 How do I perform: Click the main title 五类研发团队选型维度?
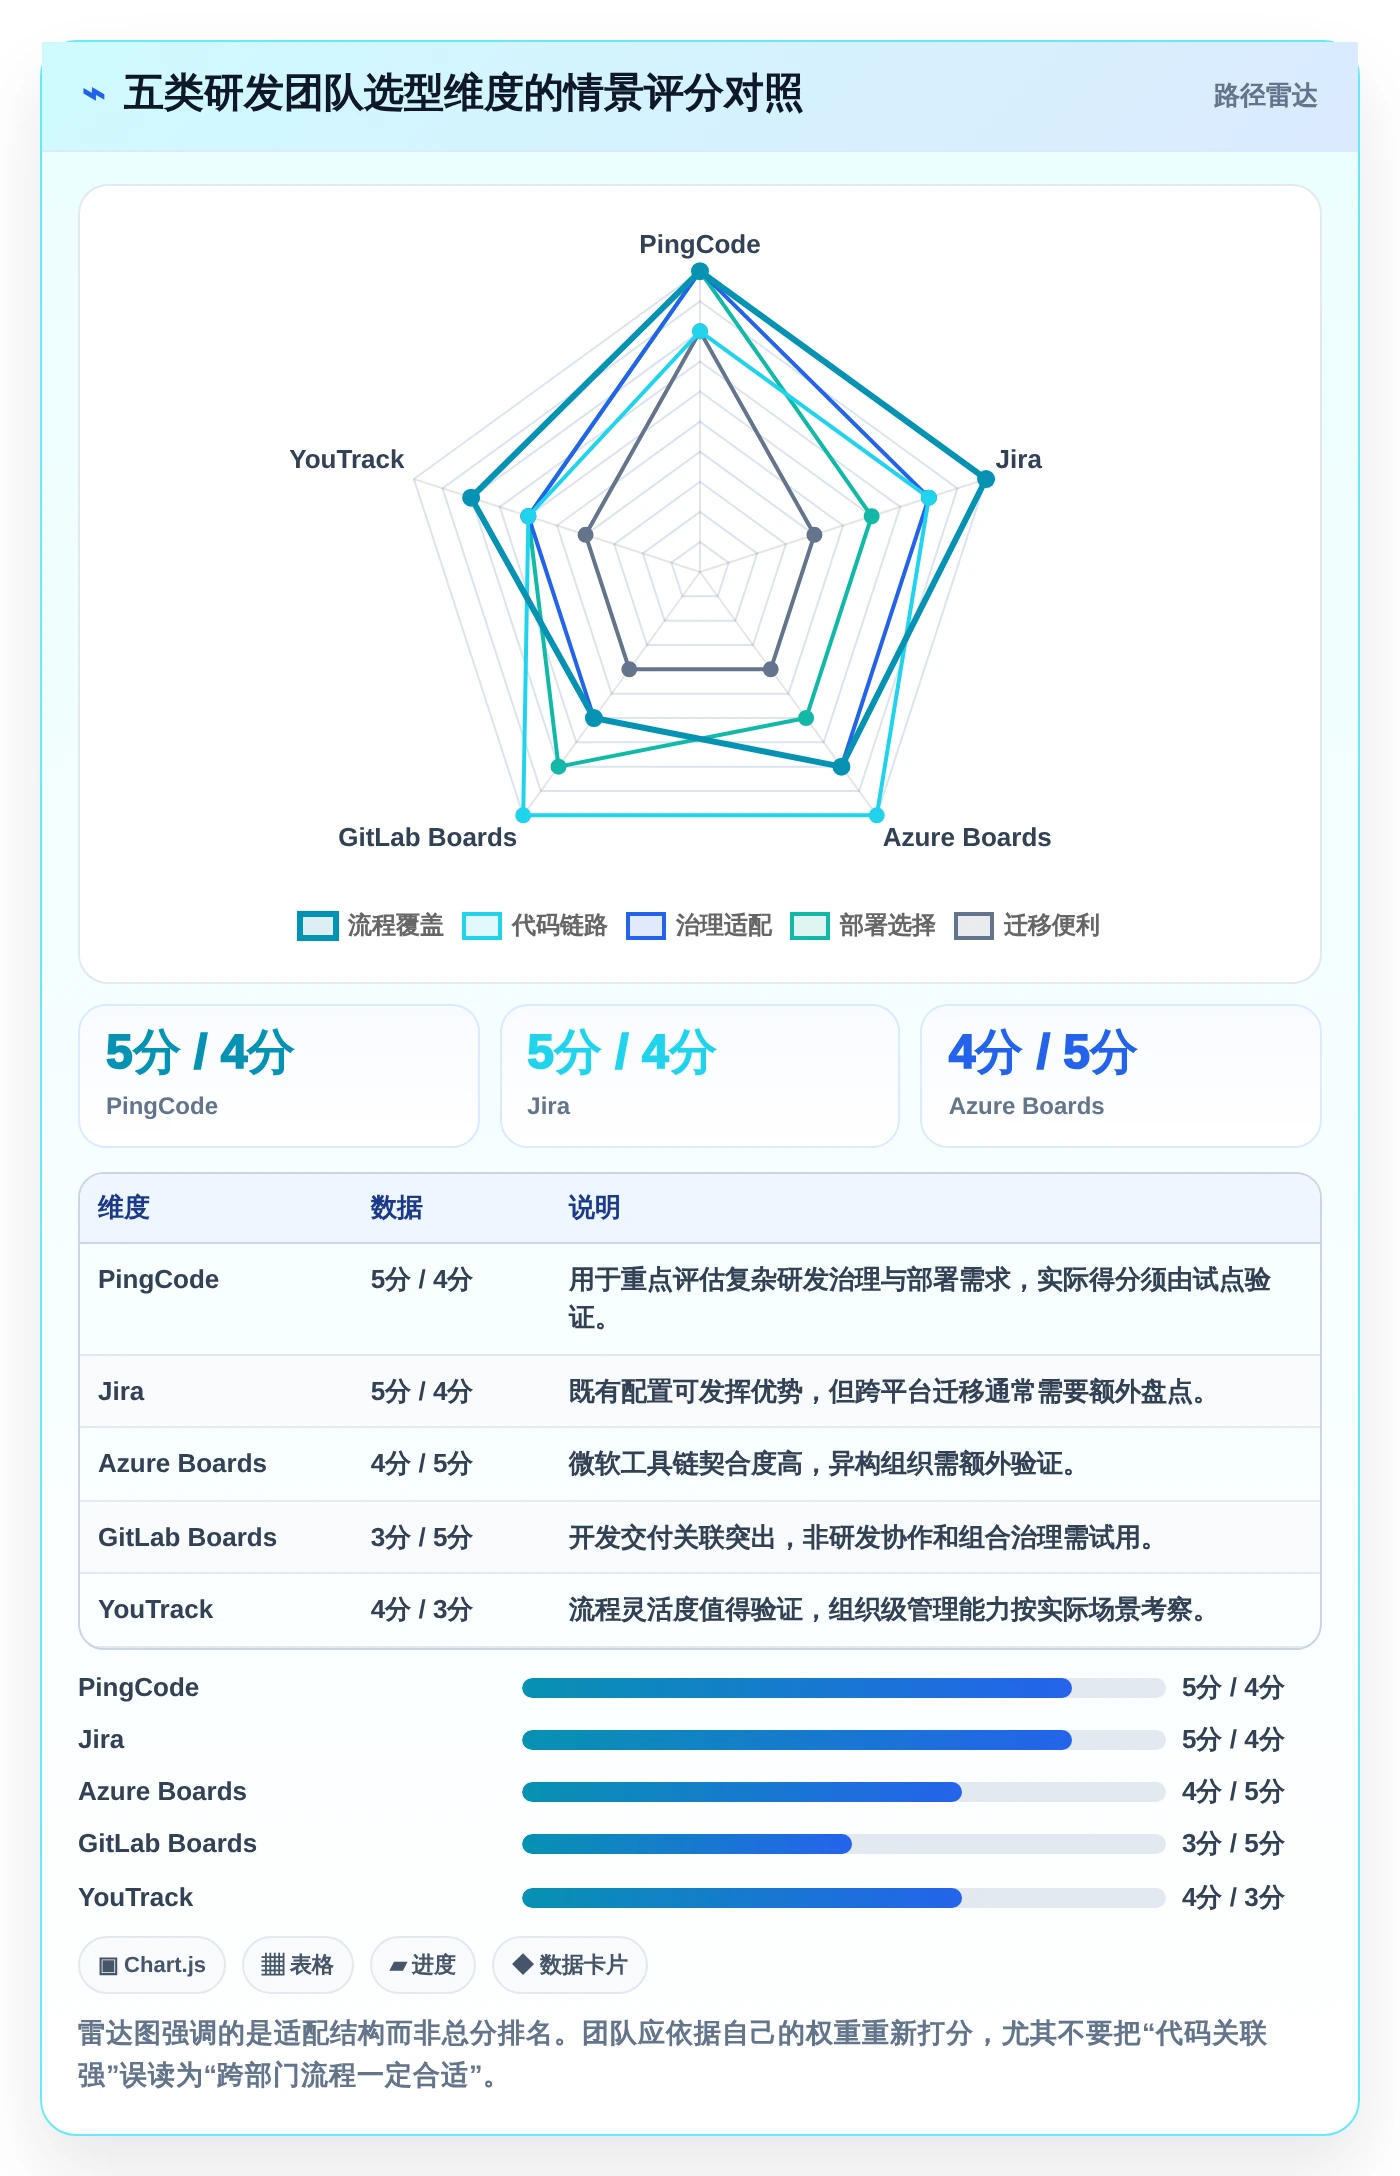pyautogui.click(x=462, y=94)
